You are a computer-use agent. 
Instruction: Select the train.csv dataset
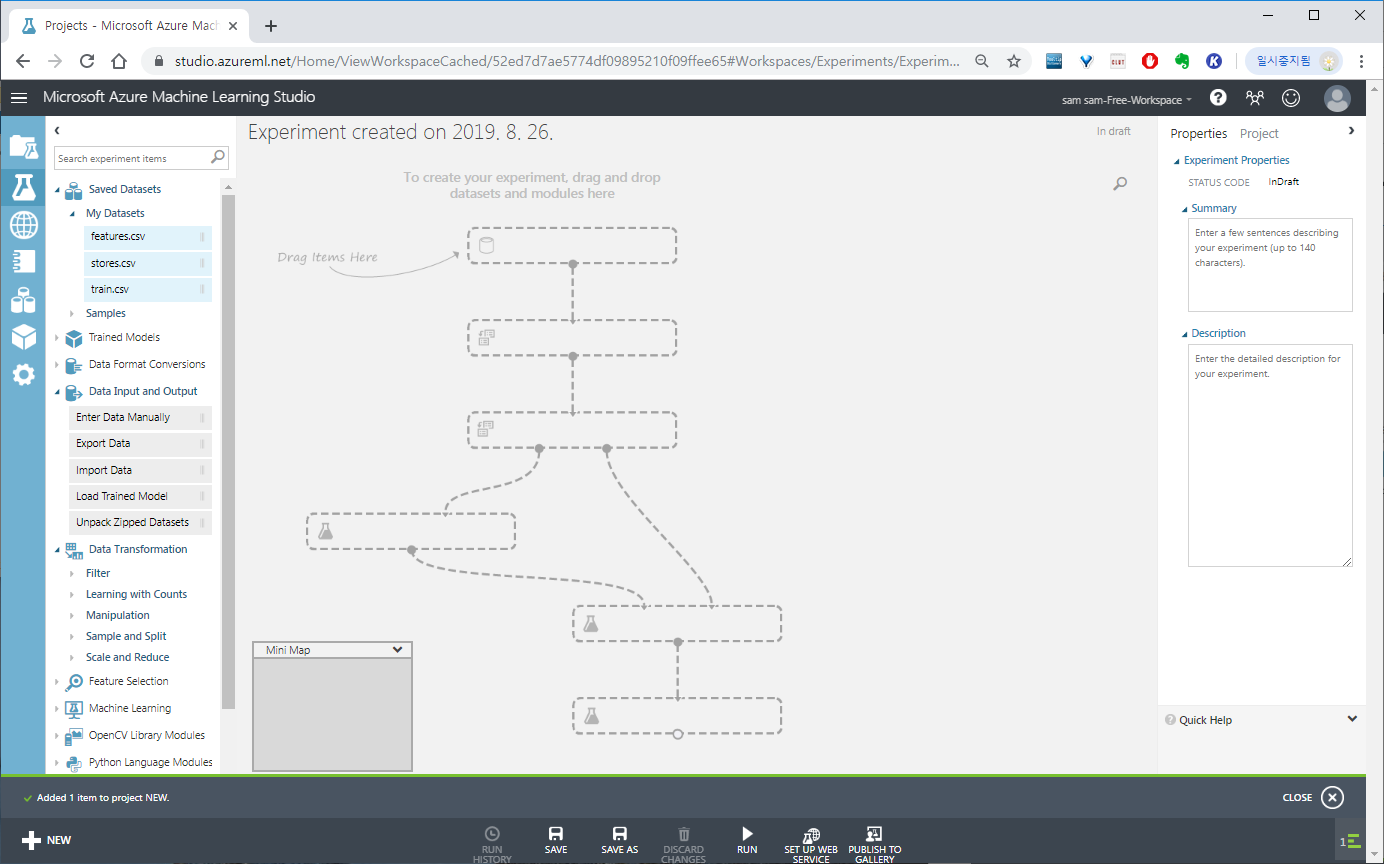pos(148,289)
